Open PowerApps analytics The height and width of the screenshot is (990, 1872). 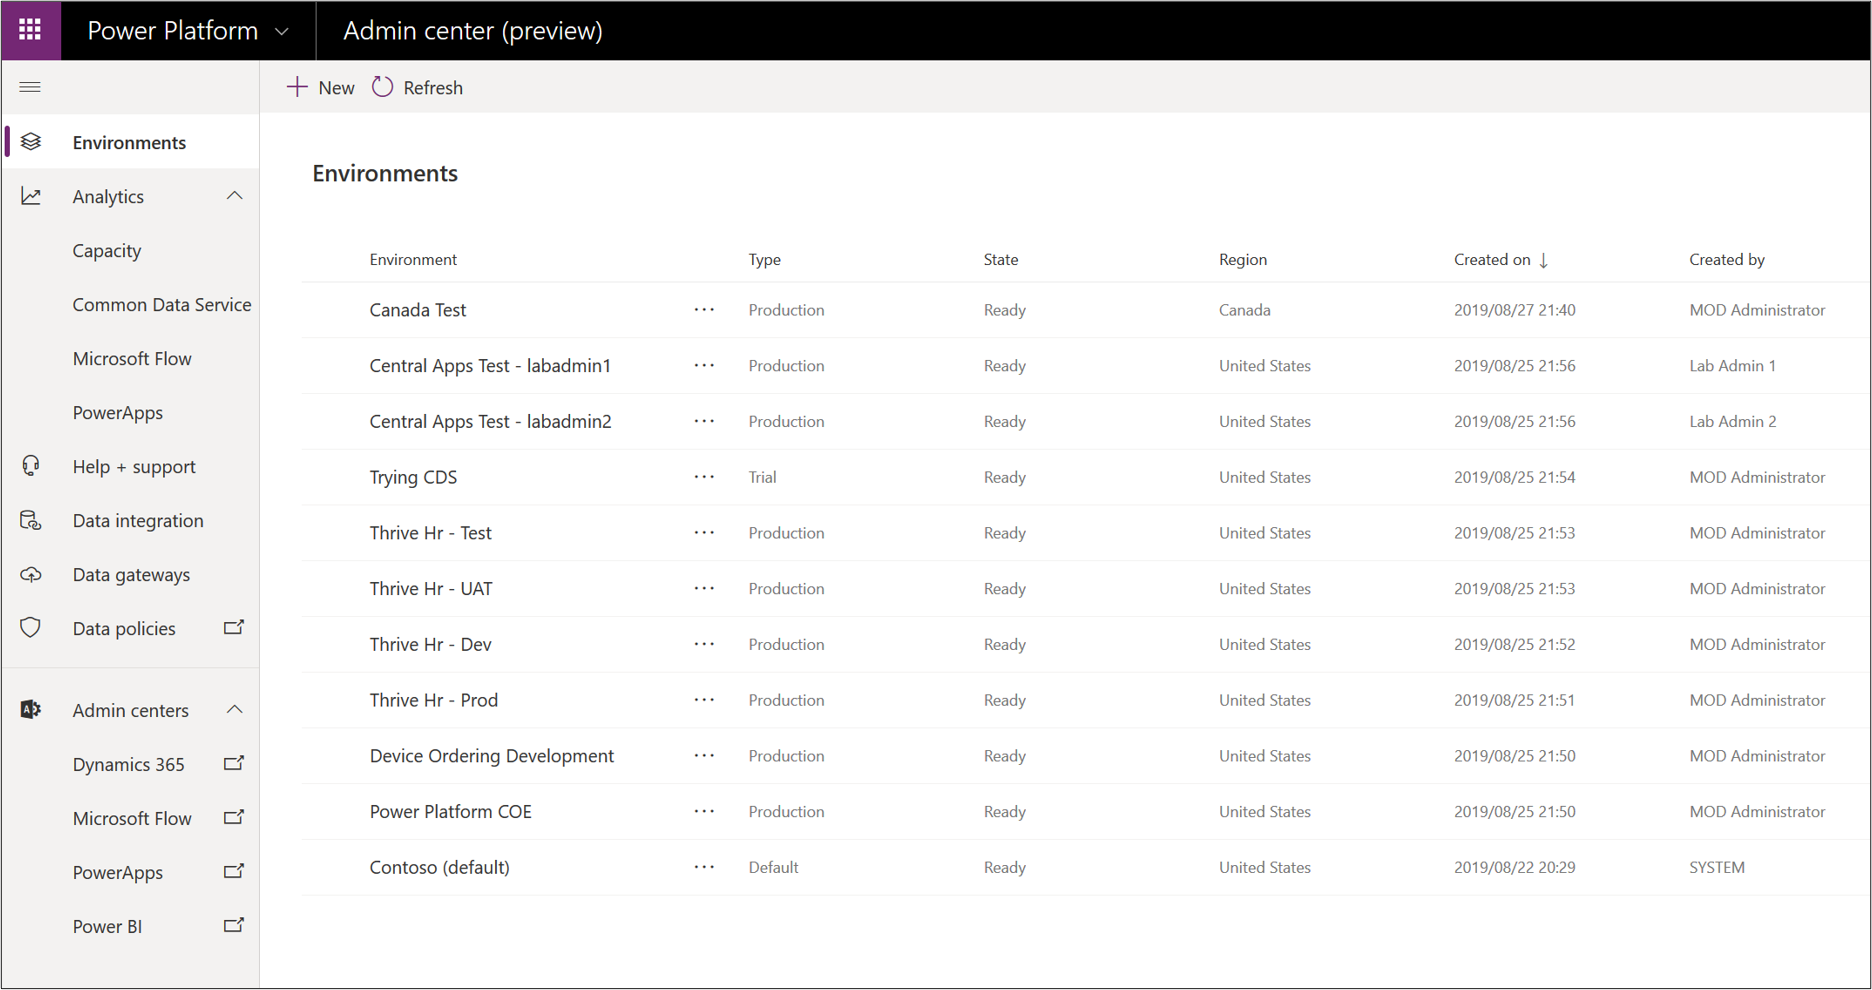click(x=118, y=412)
